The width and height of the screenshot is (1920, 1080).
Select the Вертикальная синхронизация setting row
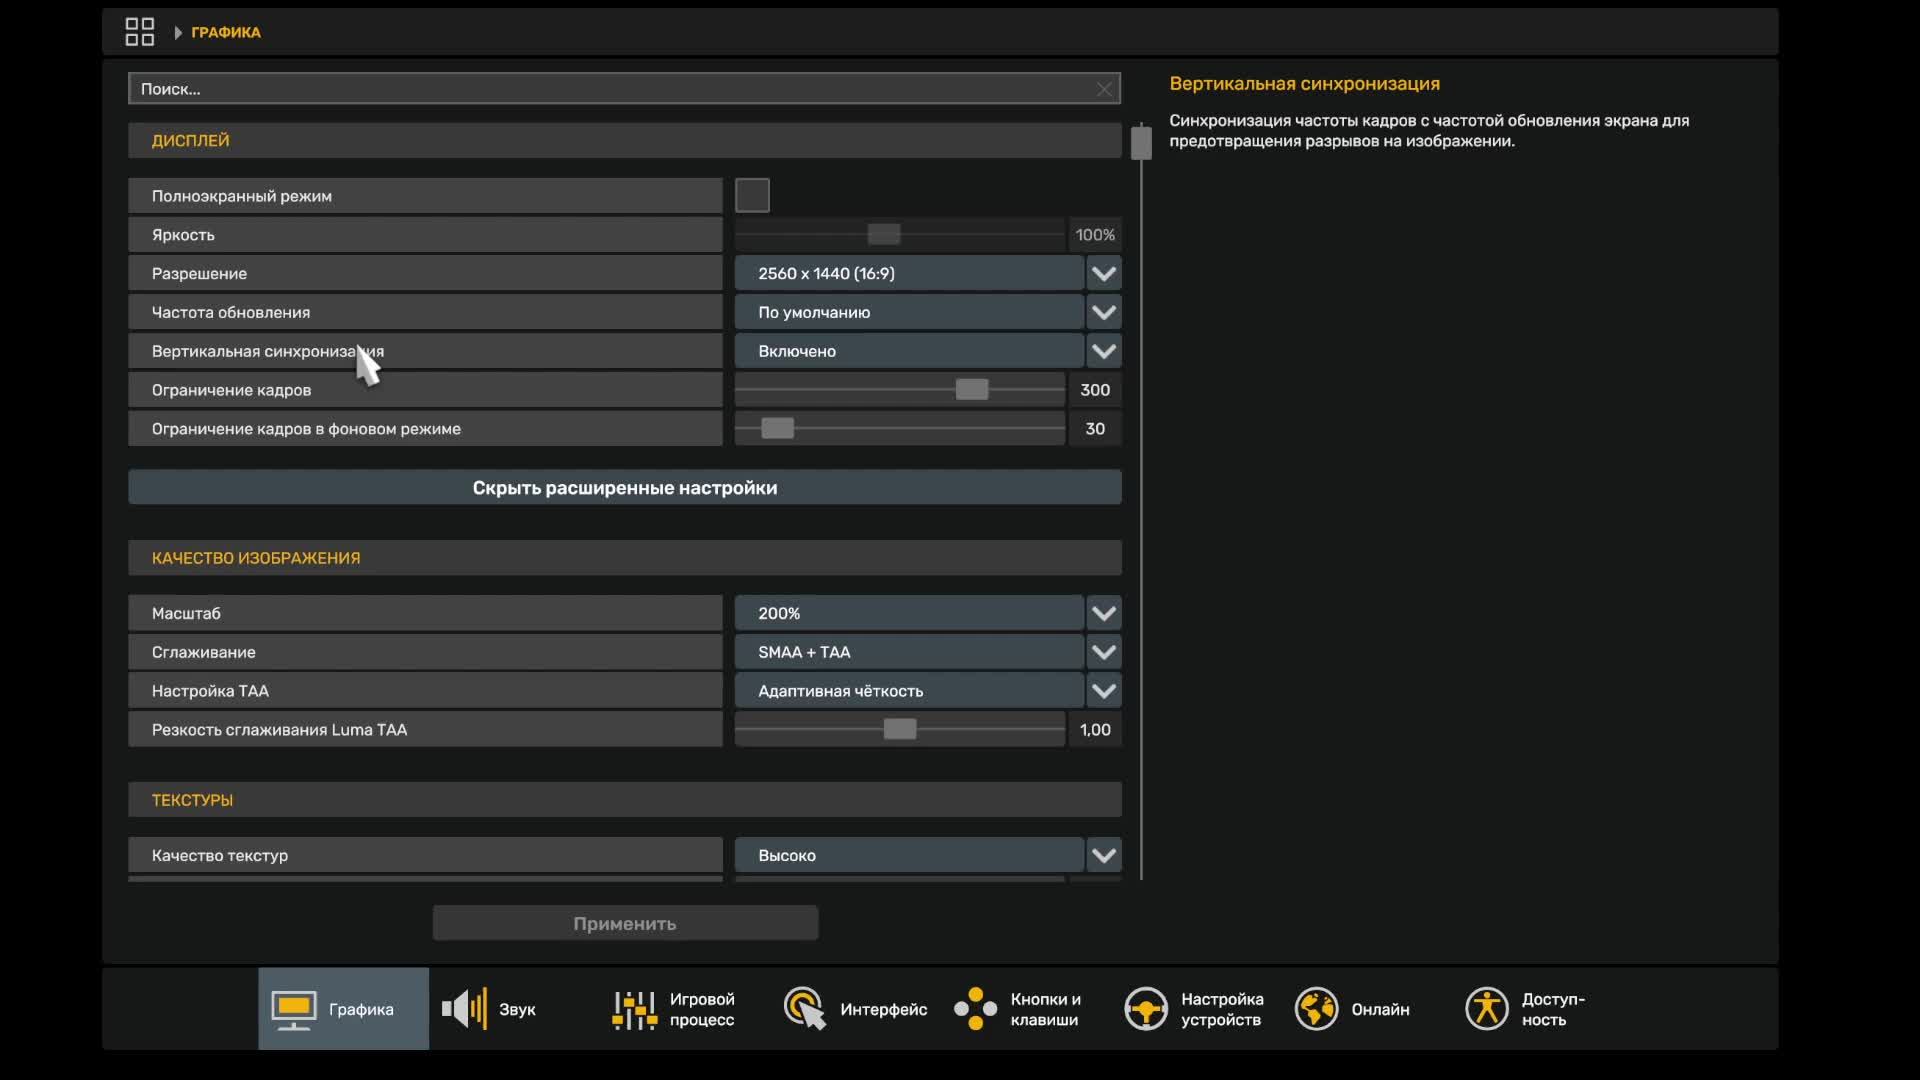[425, 351]
